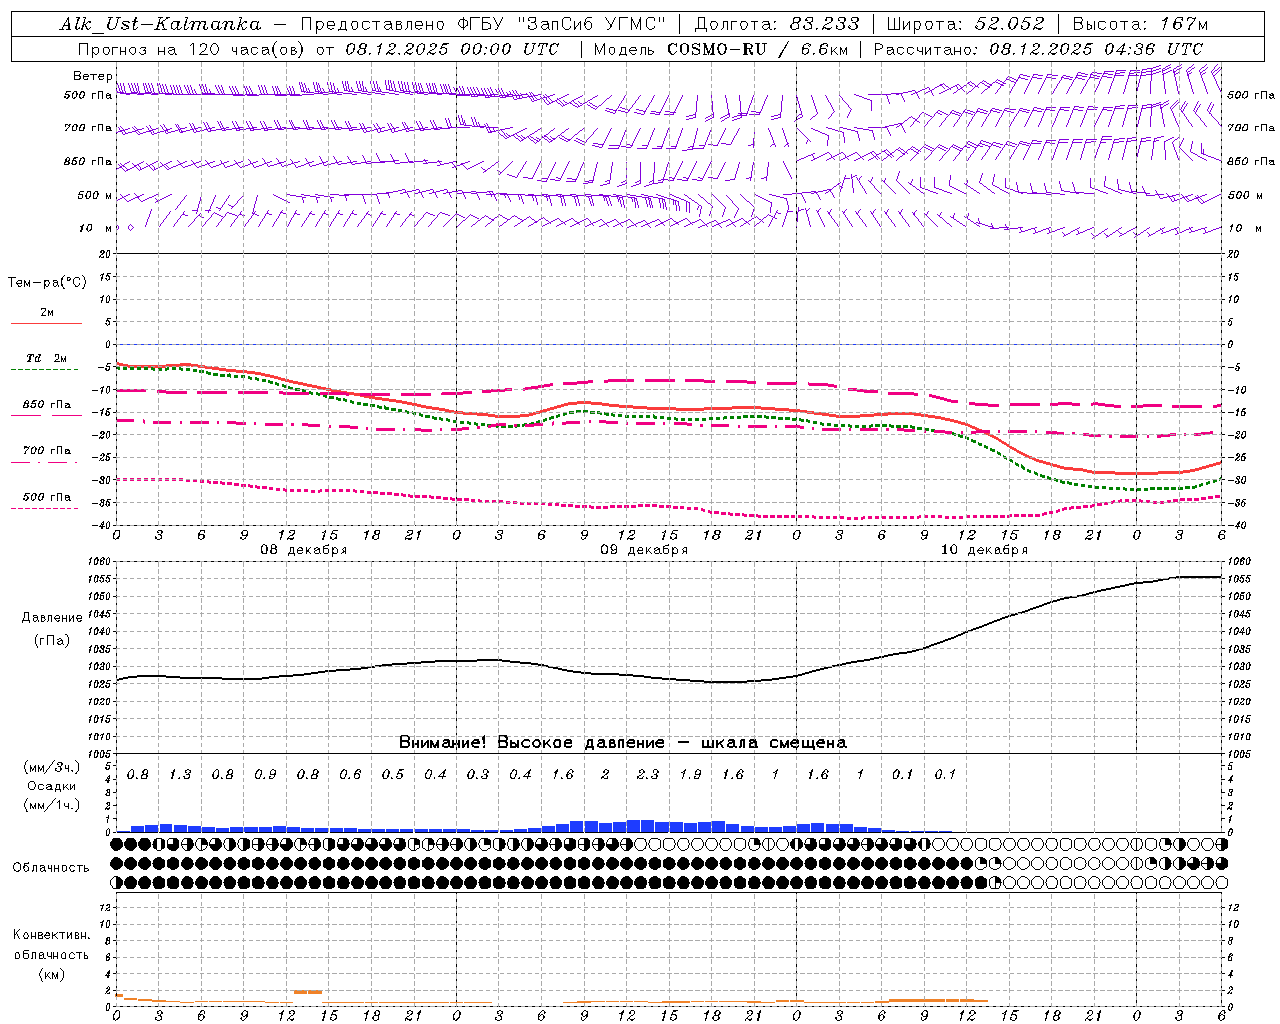Select the 500 м wind level label on left

coord(96,195)
